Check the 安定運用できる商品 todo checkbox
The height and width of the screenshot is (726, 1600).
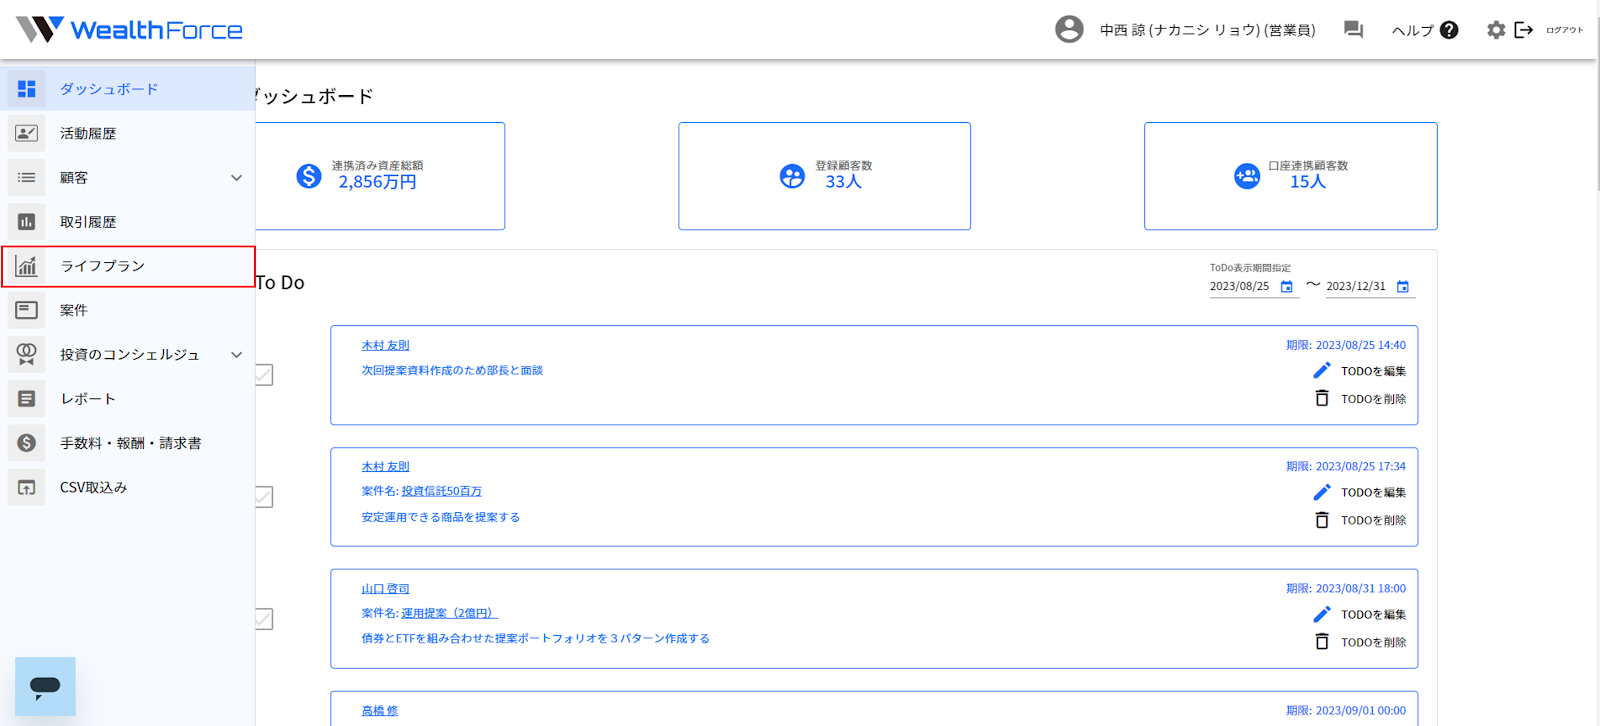pyautogui.click(x=264, y=497)
